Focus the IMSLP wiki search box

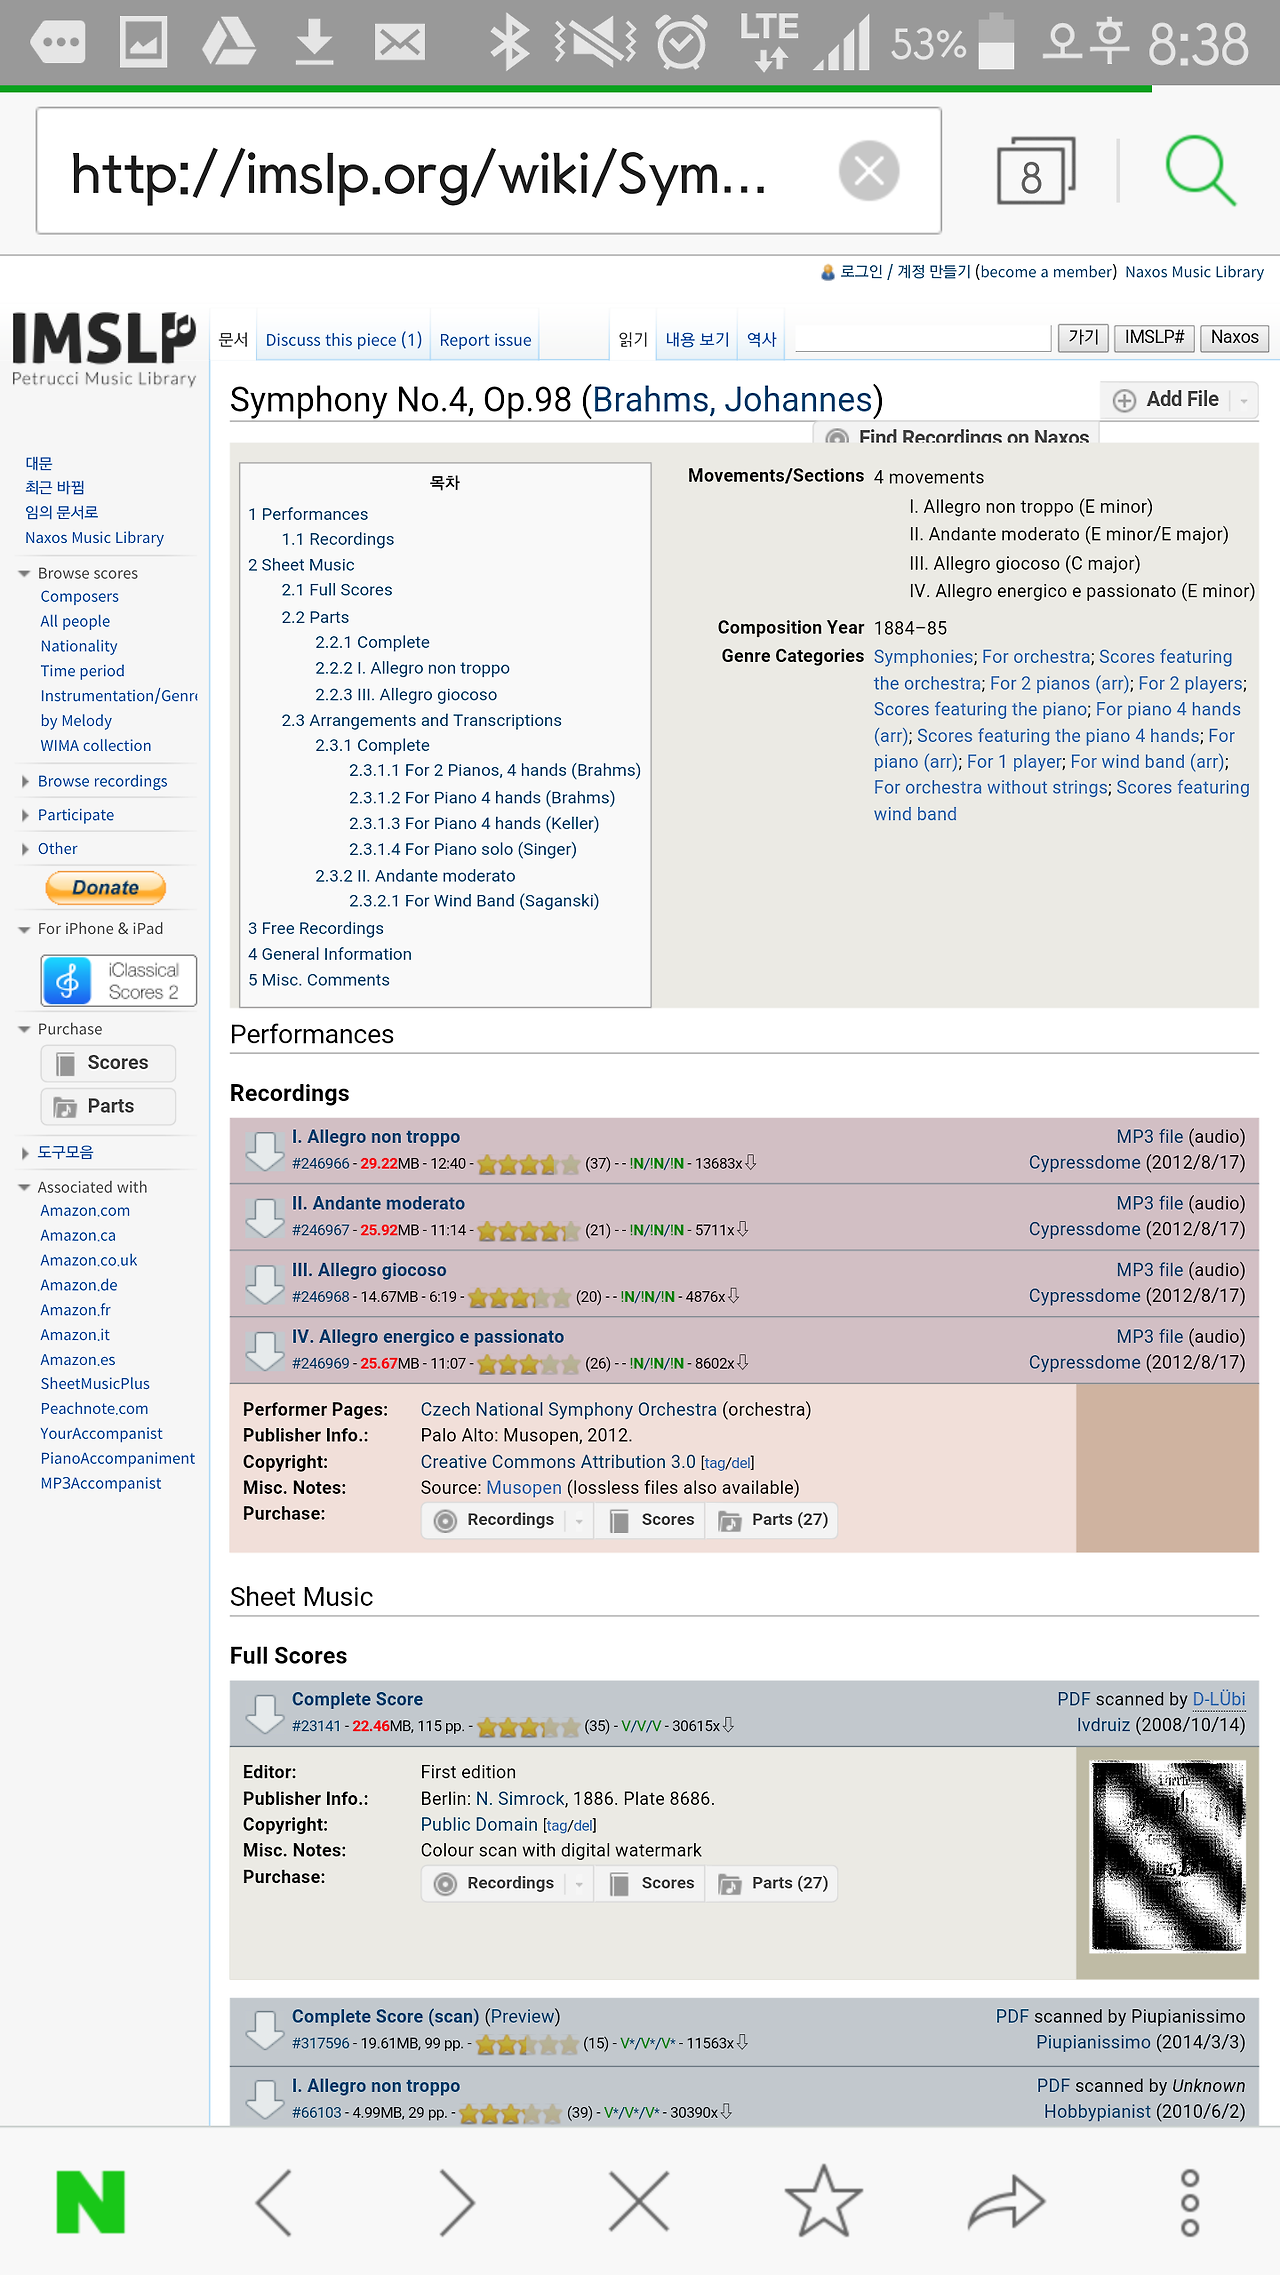point(923,338)
